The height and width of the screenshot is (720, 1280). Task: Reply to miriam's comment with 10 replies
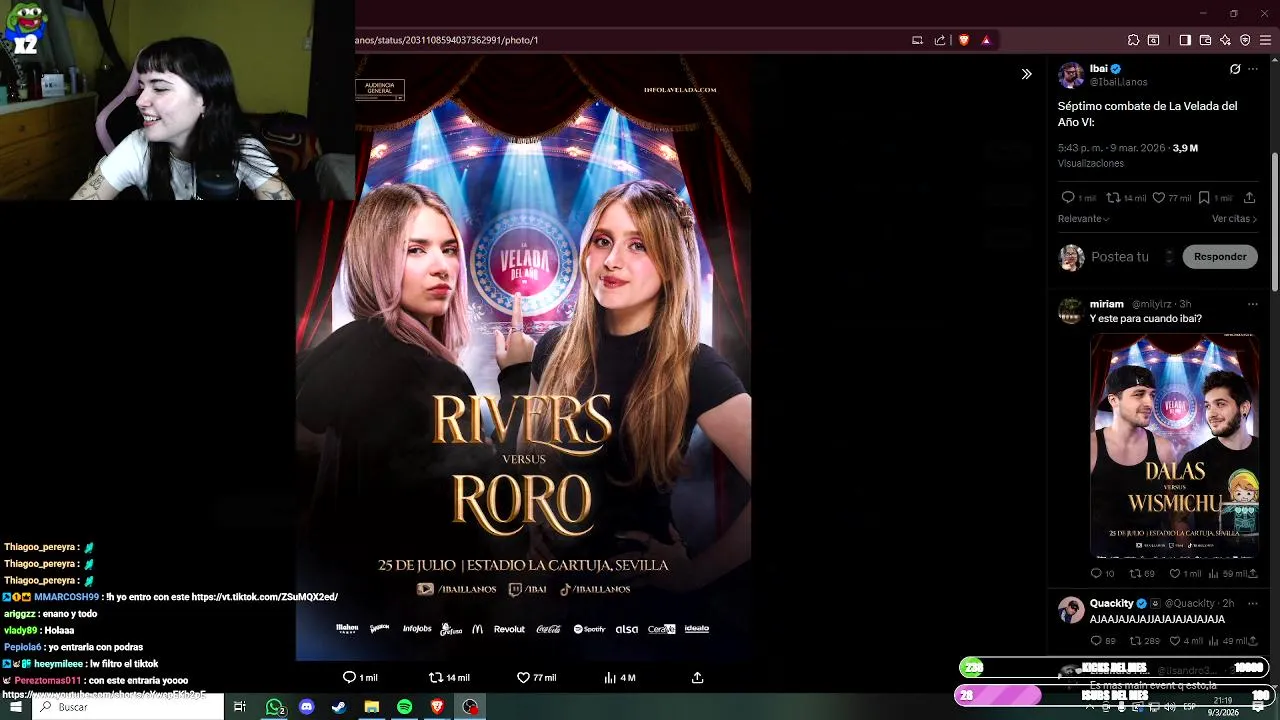[x=1096, y=574]
